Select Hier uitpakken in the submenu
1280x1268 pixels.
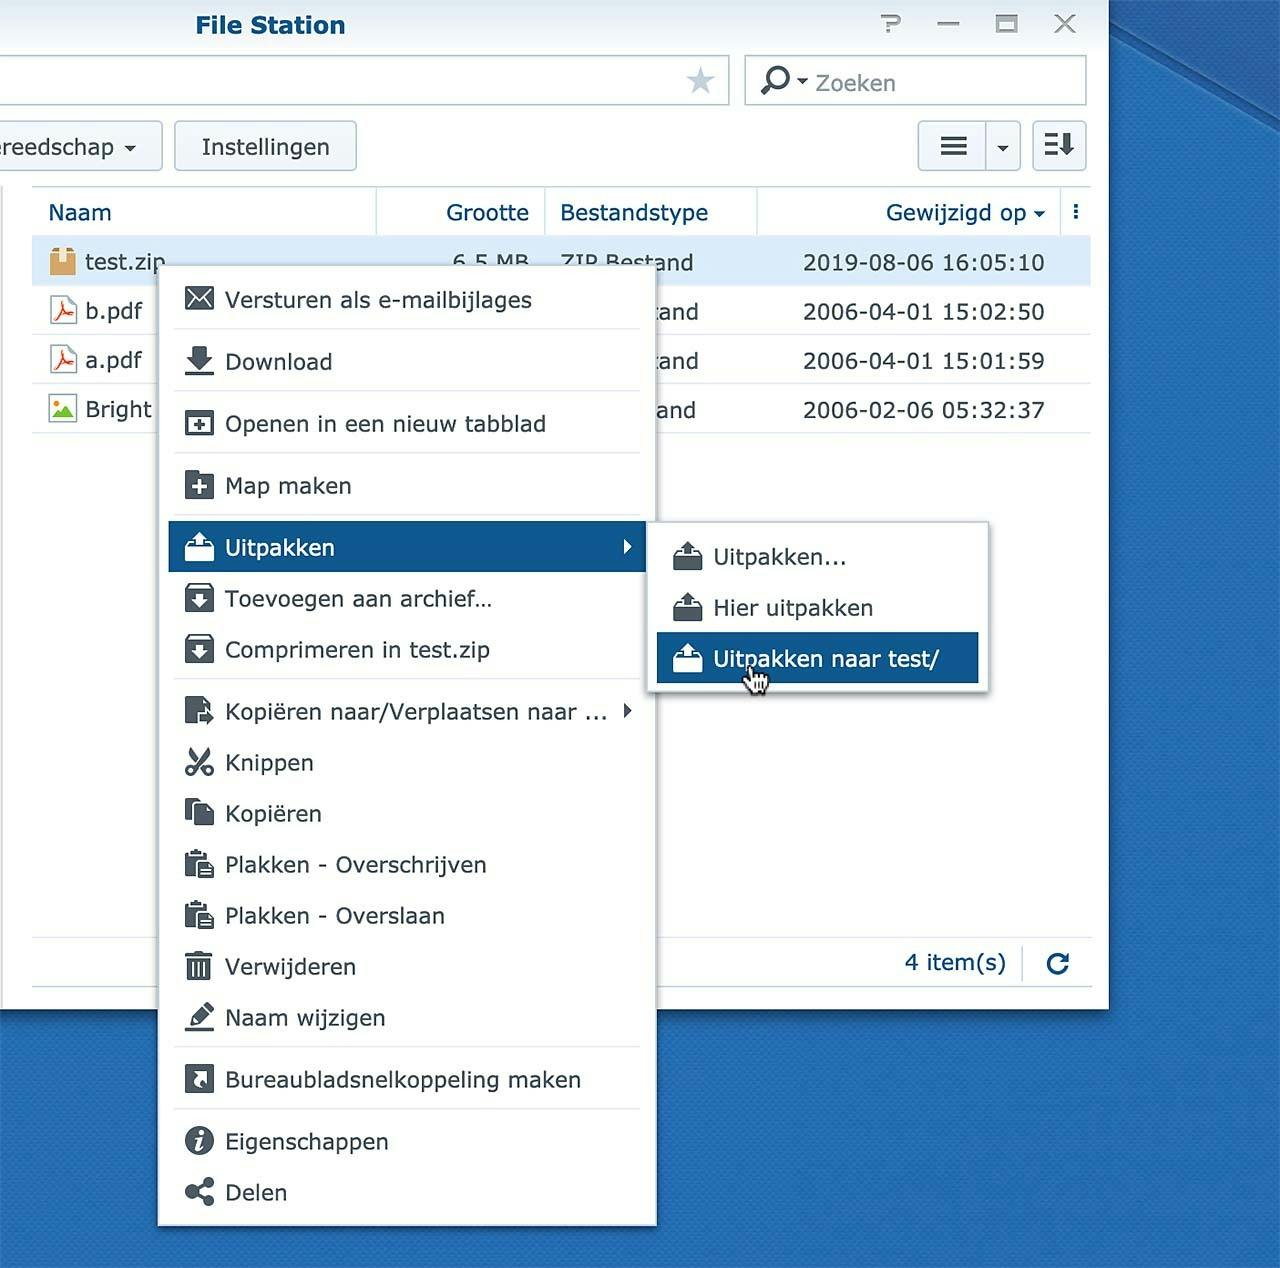click(817, 607)
